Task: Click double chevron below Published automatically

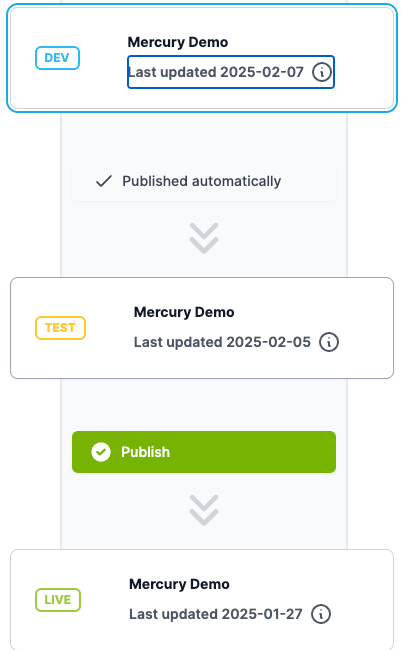Action: tap(204, 238)
